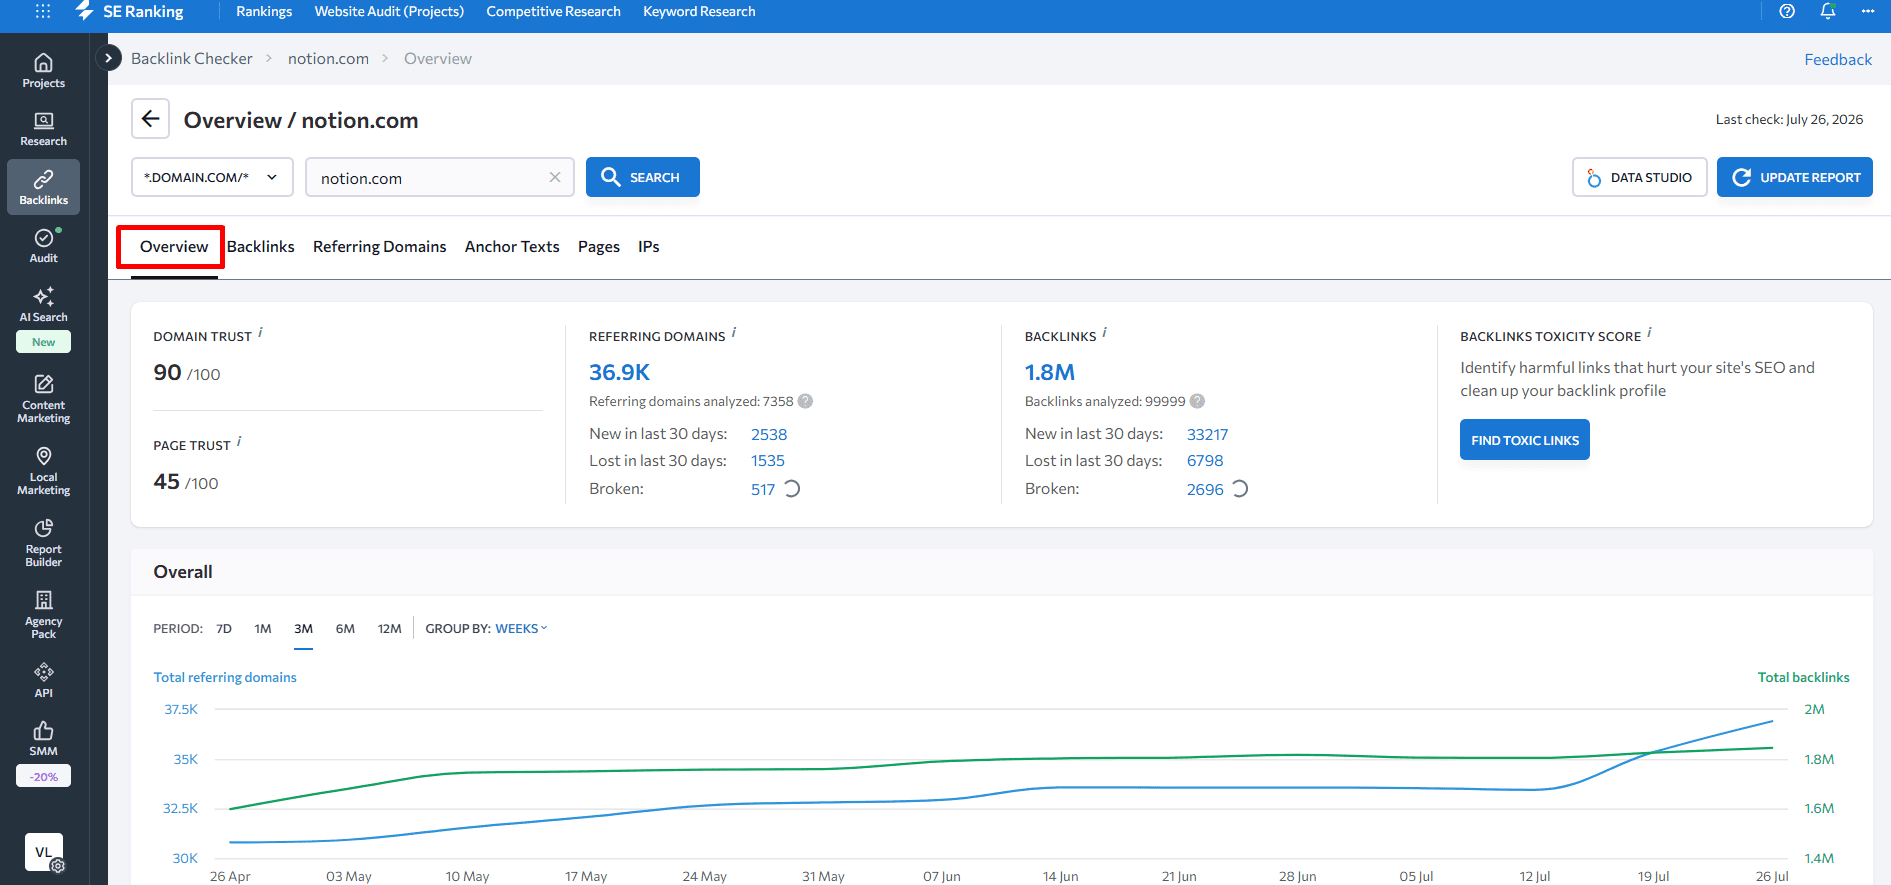Open new referring domains count 2538
This screenshot has height=885, width=1891.
tap(769, 434)
